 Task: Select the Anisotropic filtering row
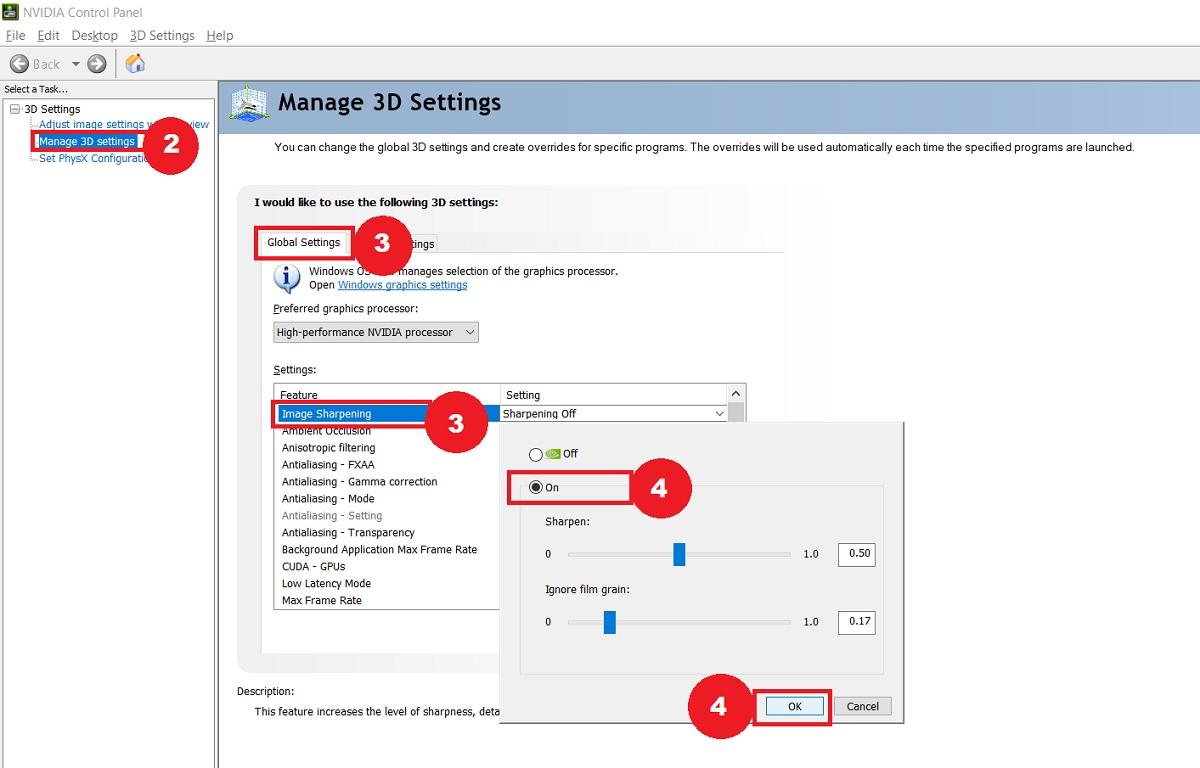click(x=387, y=448)
